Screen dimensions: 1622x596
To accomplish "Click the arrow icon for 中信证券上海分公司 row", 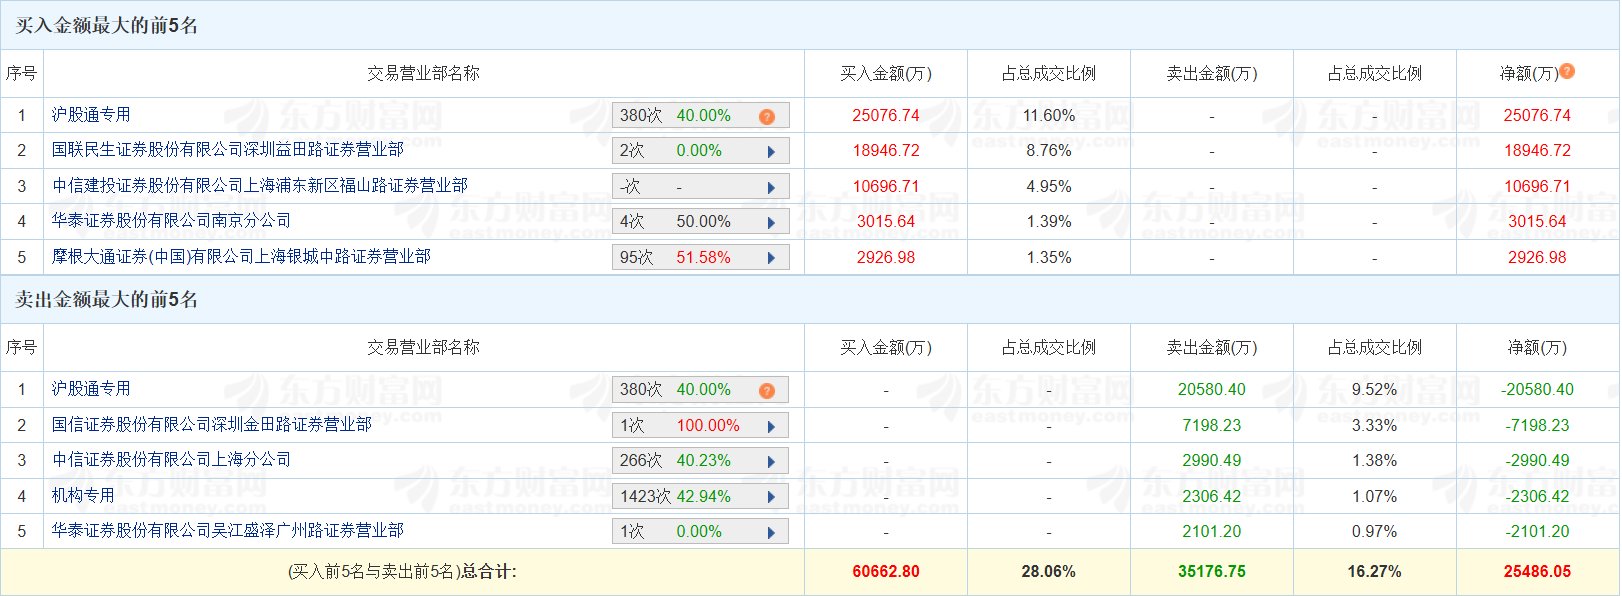I will [771, 462].
